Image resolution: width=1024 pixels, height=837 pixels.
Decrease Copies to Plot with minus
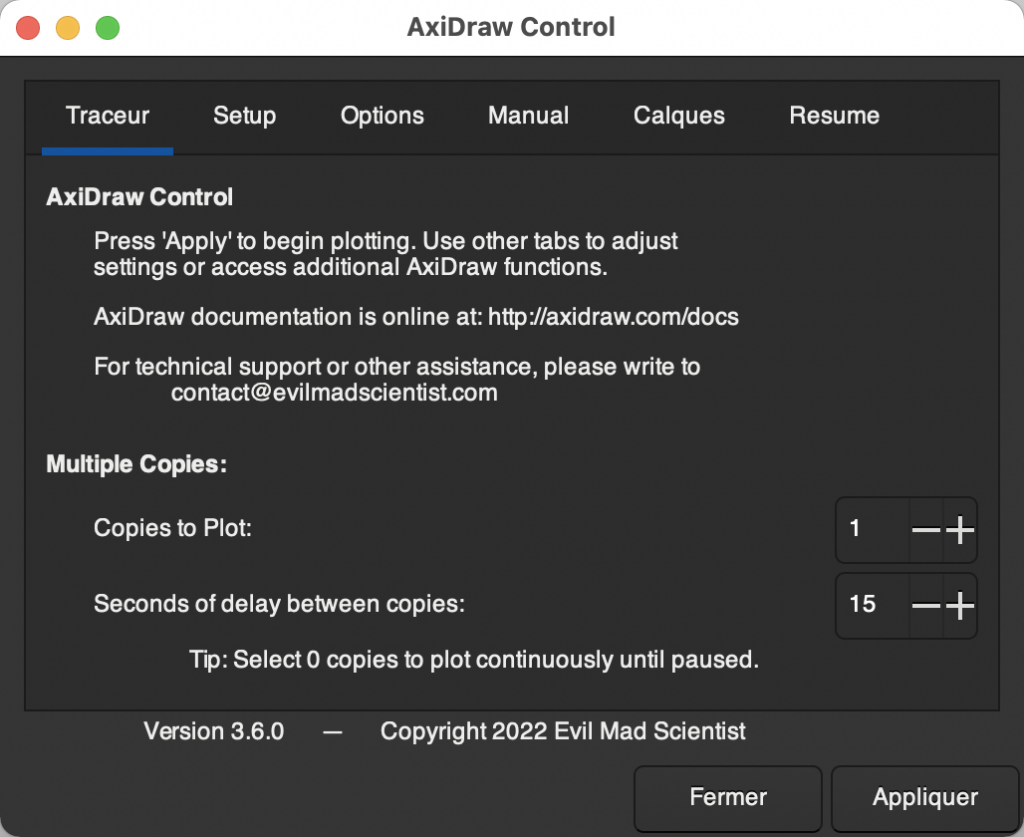(x=926, y=530)
